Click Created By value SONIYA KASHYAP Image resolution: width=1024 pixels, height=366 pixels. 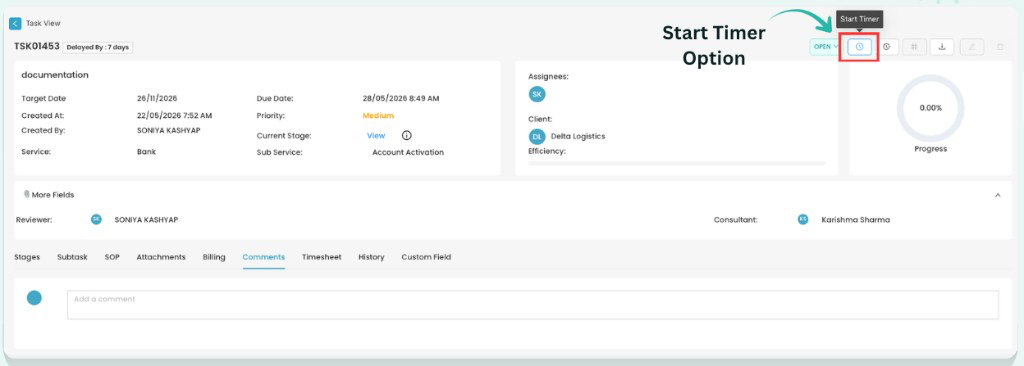169,130
